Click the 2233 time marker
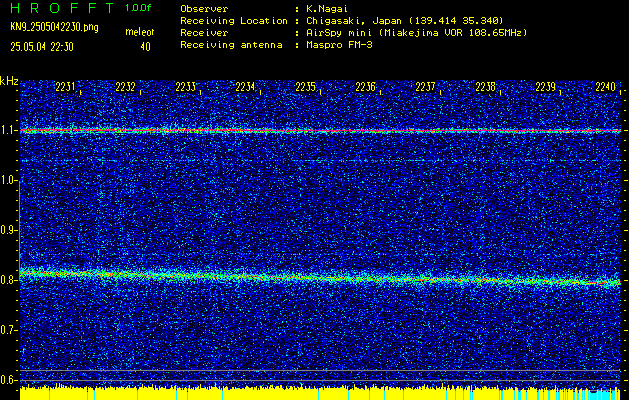Viewport: 629px width, 400px height. coord(186,87)
